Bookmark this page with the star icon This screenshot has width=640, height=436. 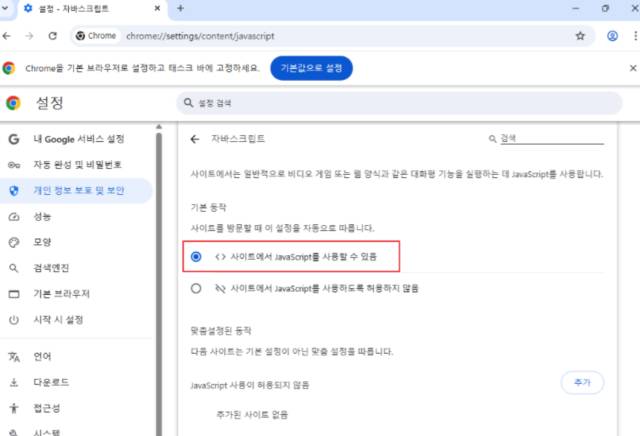point(580,36)
